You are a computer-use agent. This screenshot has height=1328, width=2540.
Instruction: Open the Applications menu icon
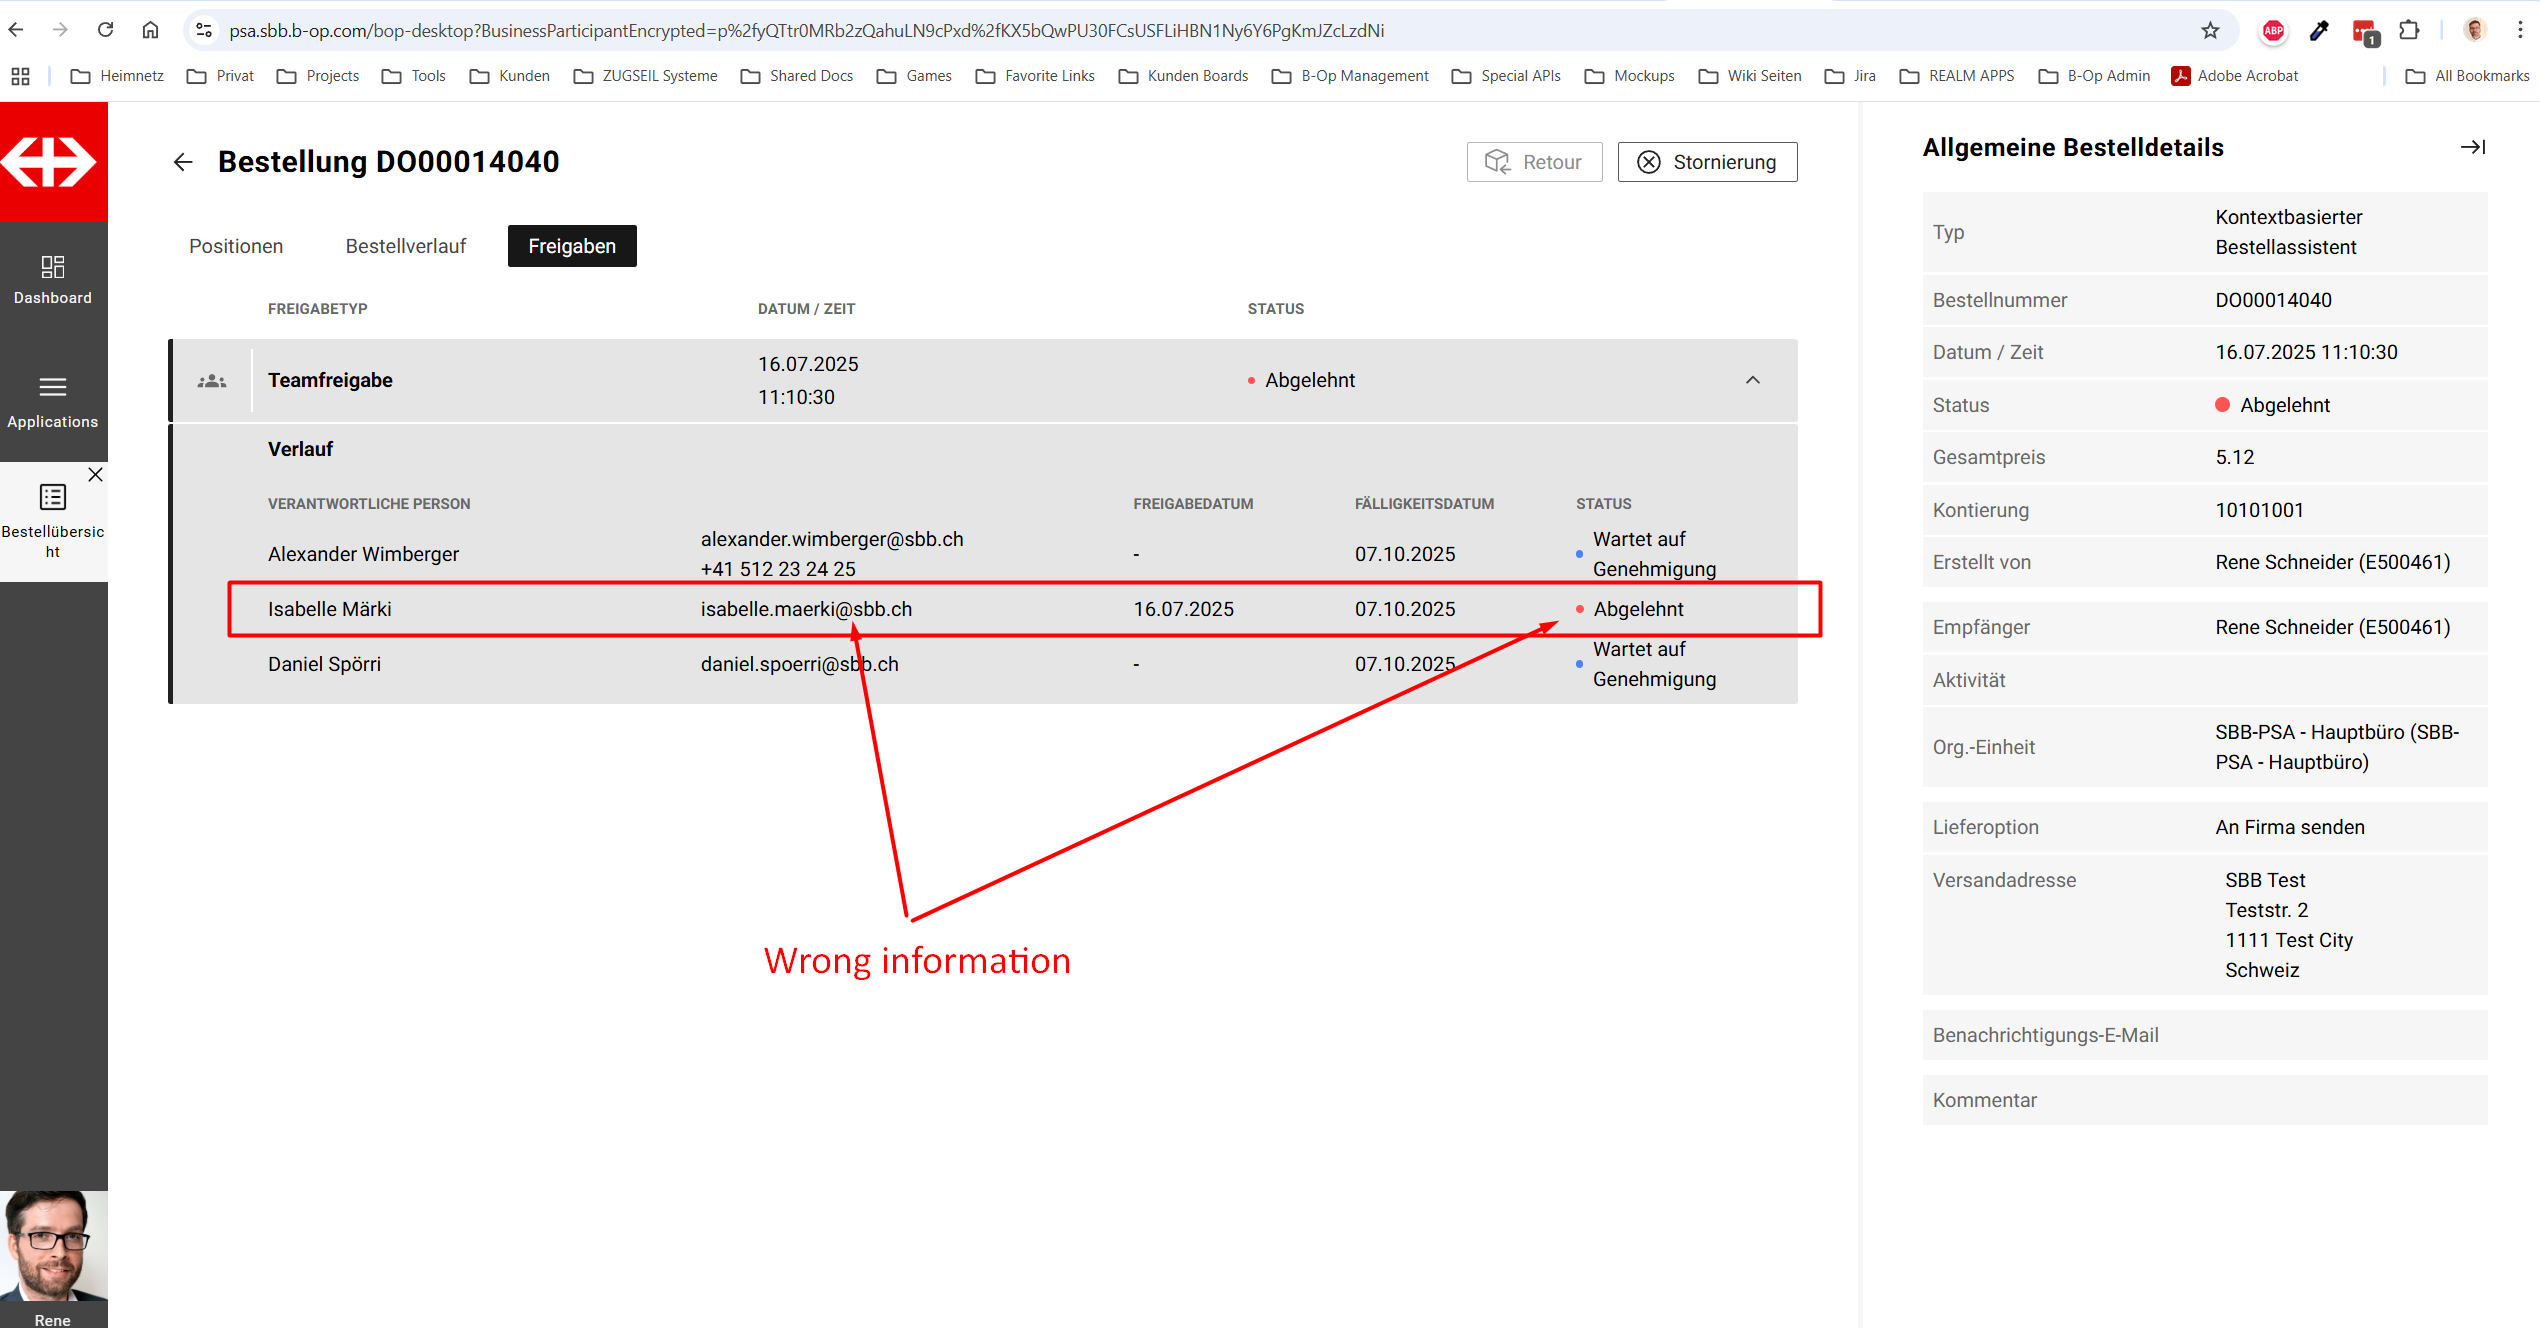53,388
